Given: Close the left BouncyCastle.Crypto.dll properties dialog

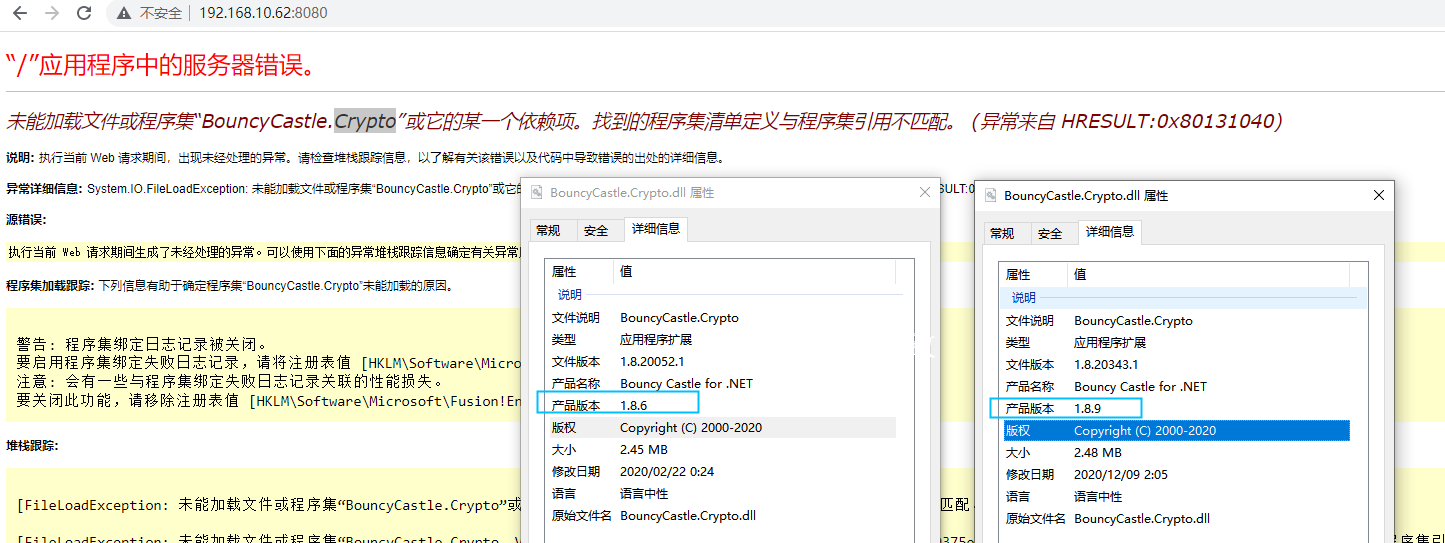Looking at the screenshot, I should [x=924, y=193].
